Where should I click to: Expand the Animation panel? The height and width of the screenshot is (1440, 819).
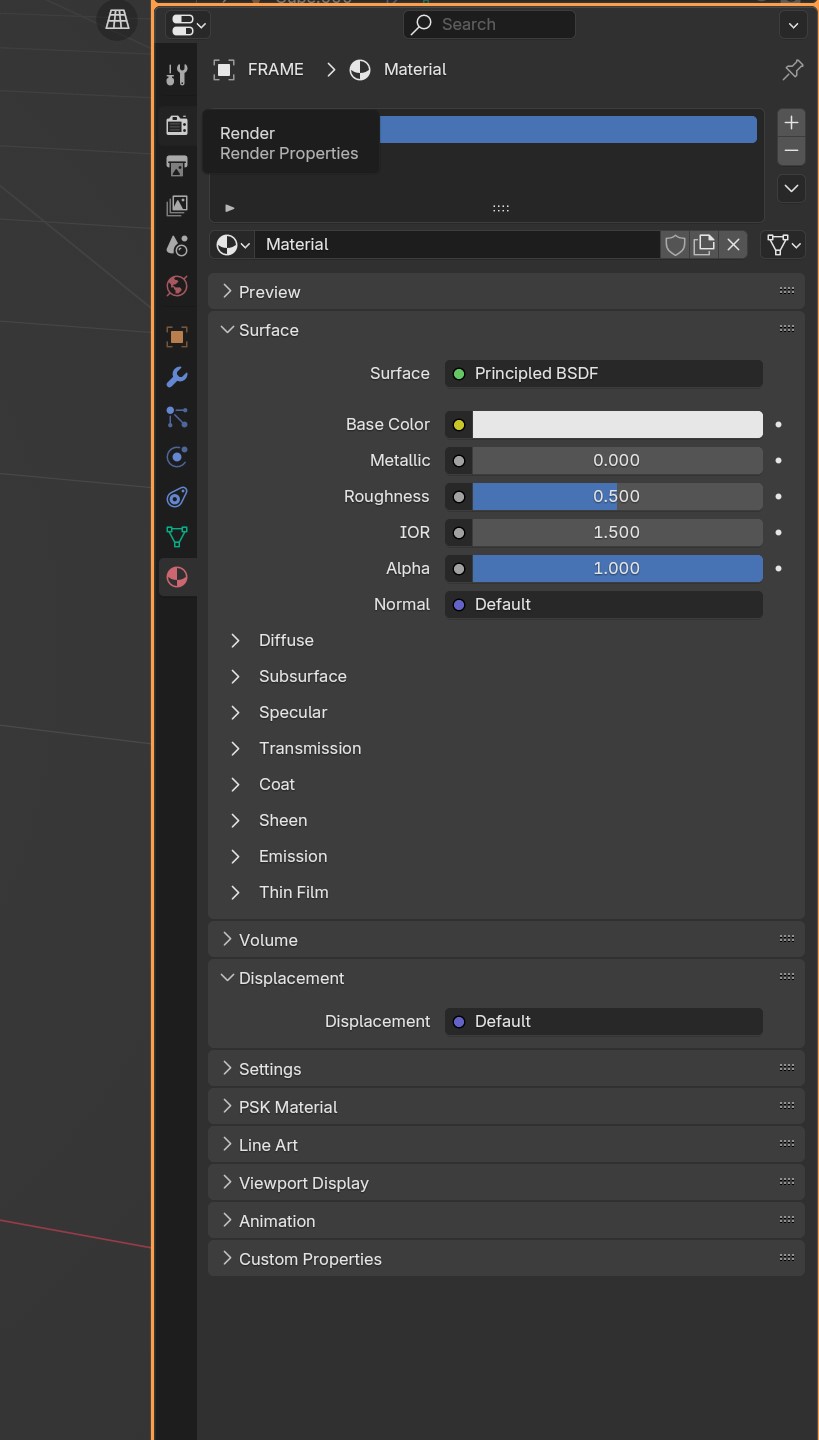(506, 1221)
